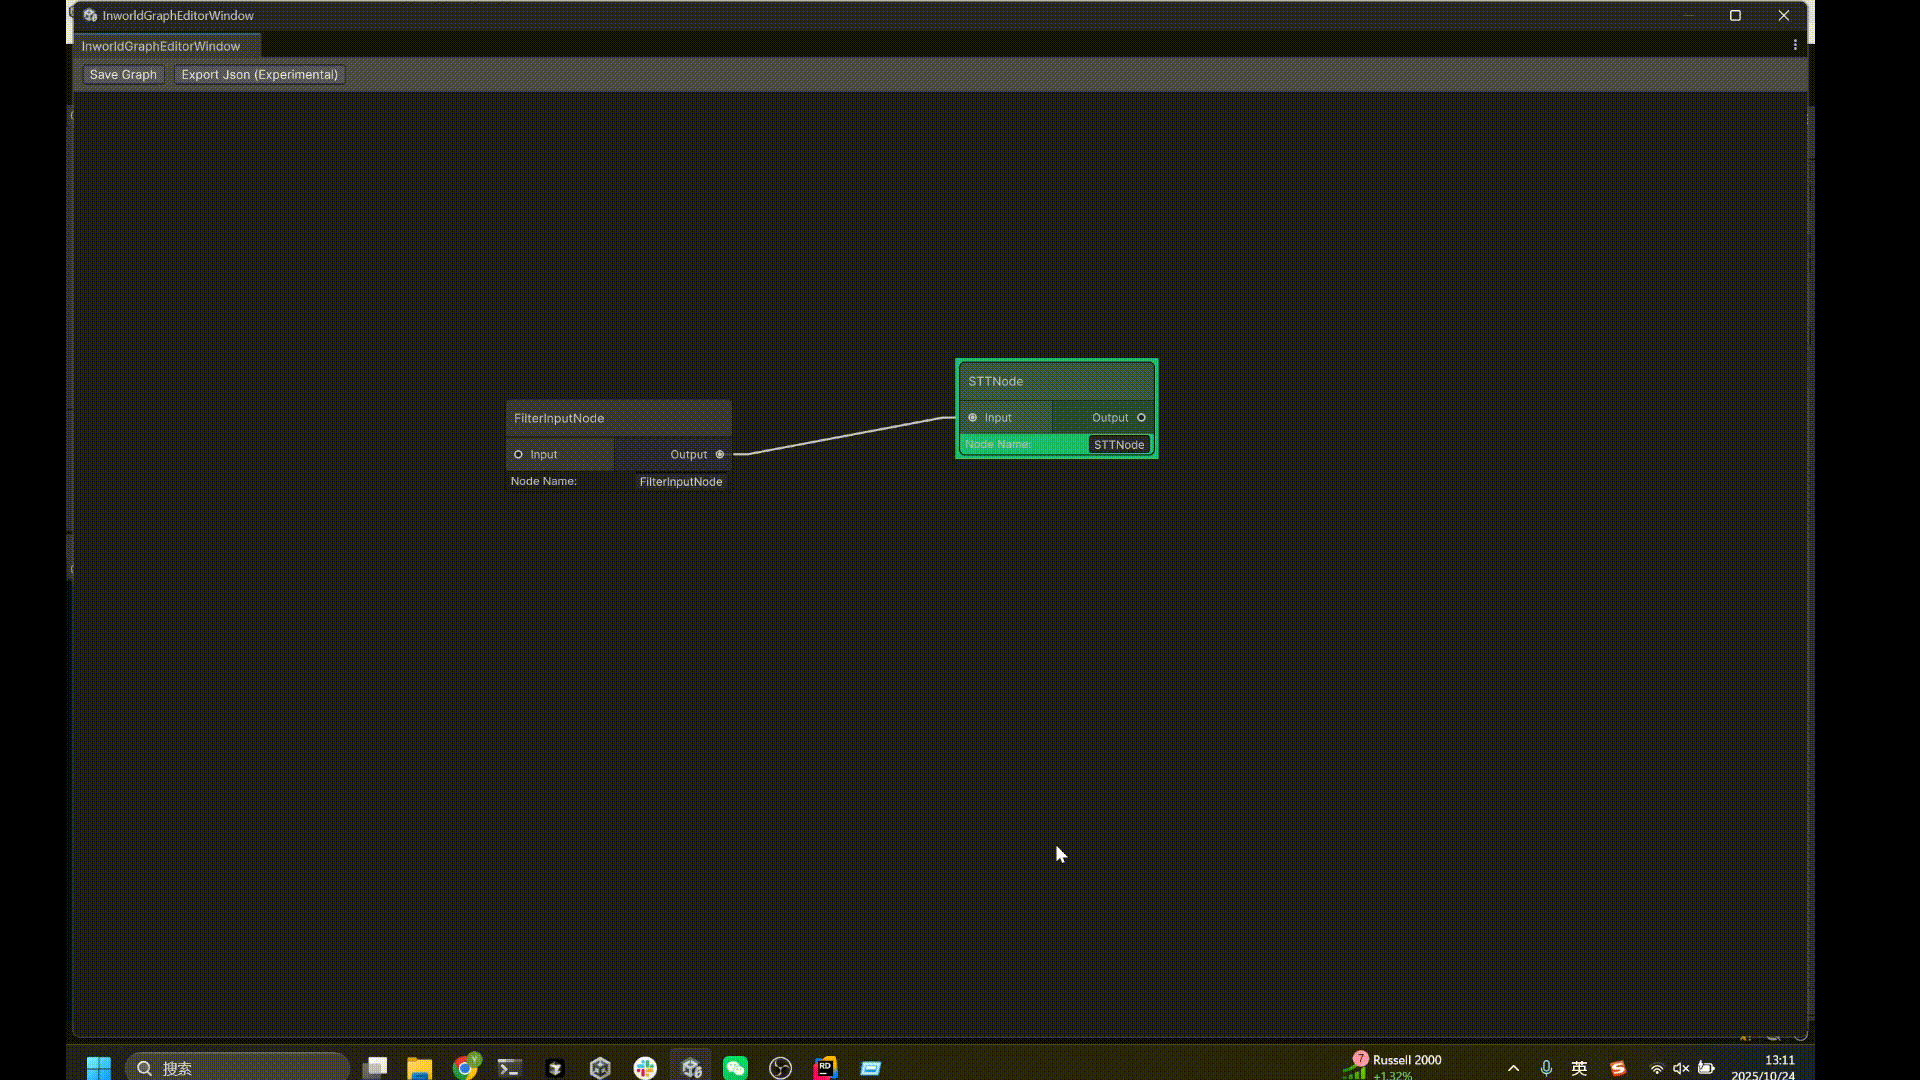Click the Save Graph button
The height and width of the screenshot is (1080, 1920).
click(123, 75)
